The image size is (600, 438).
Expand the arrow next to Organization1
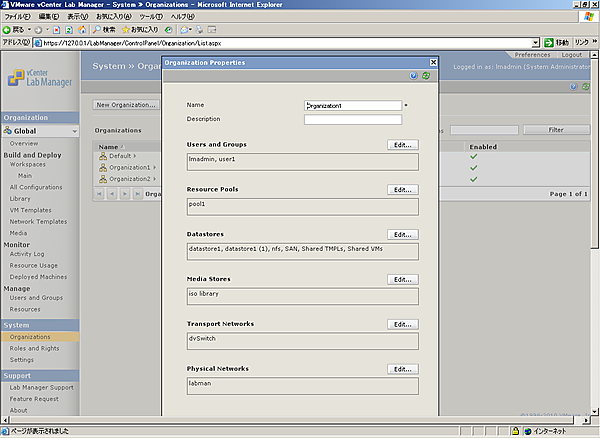[155, 167]
